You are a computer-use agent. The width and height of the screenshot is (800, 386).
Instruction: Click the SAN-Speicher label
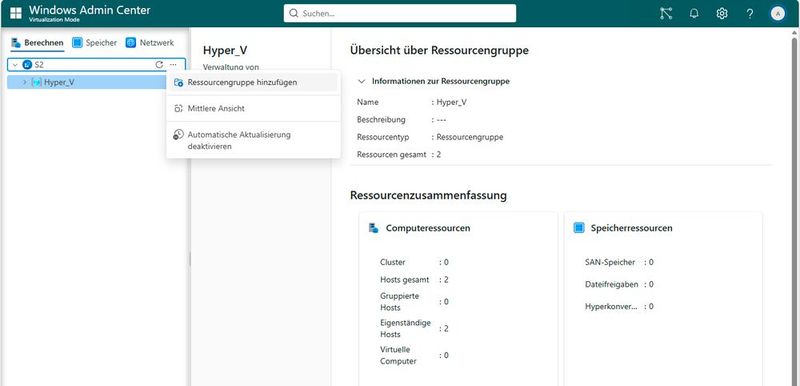tap(610, 262)
